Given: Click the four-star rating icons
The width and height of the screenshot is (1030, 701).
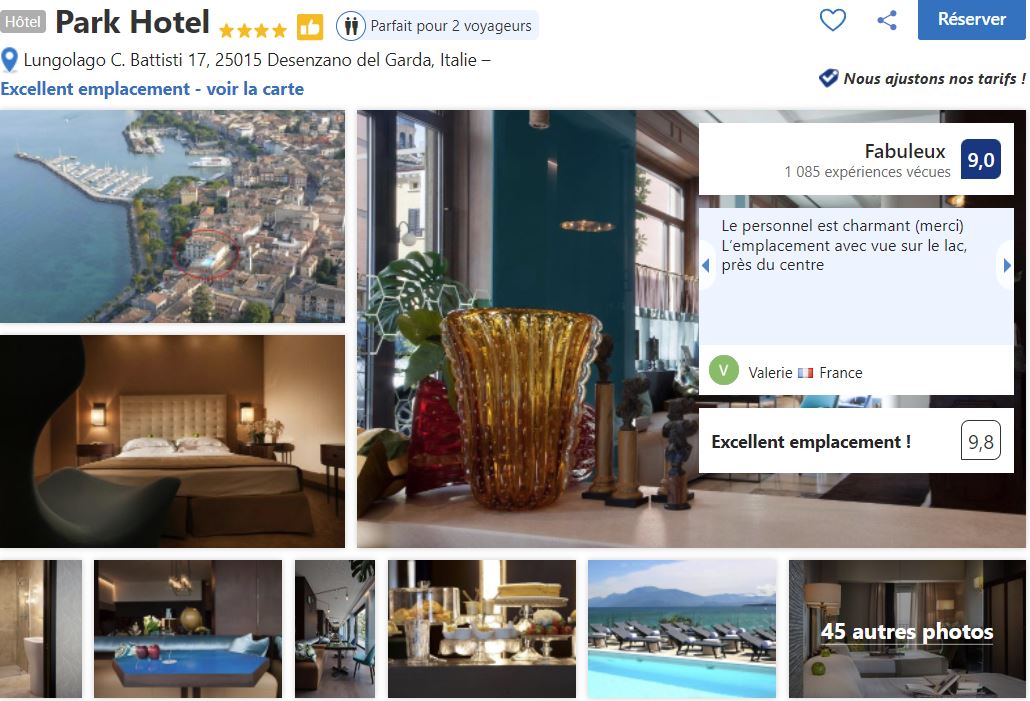Looking at the screenshot, I should click(253, 30).
